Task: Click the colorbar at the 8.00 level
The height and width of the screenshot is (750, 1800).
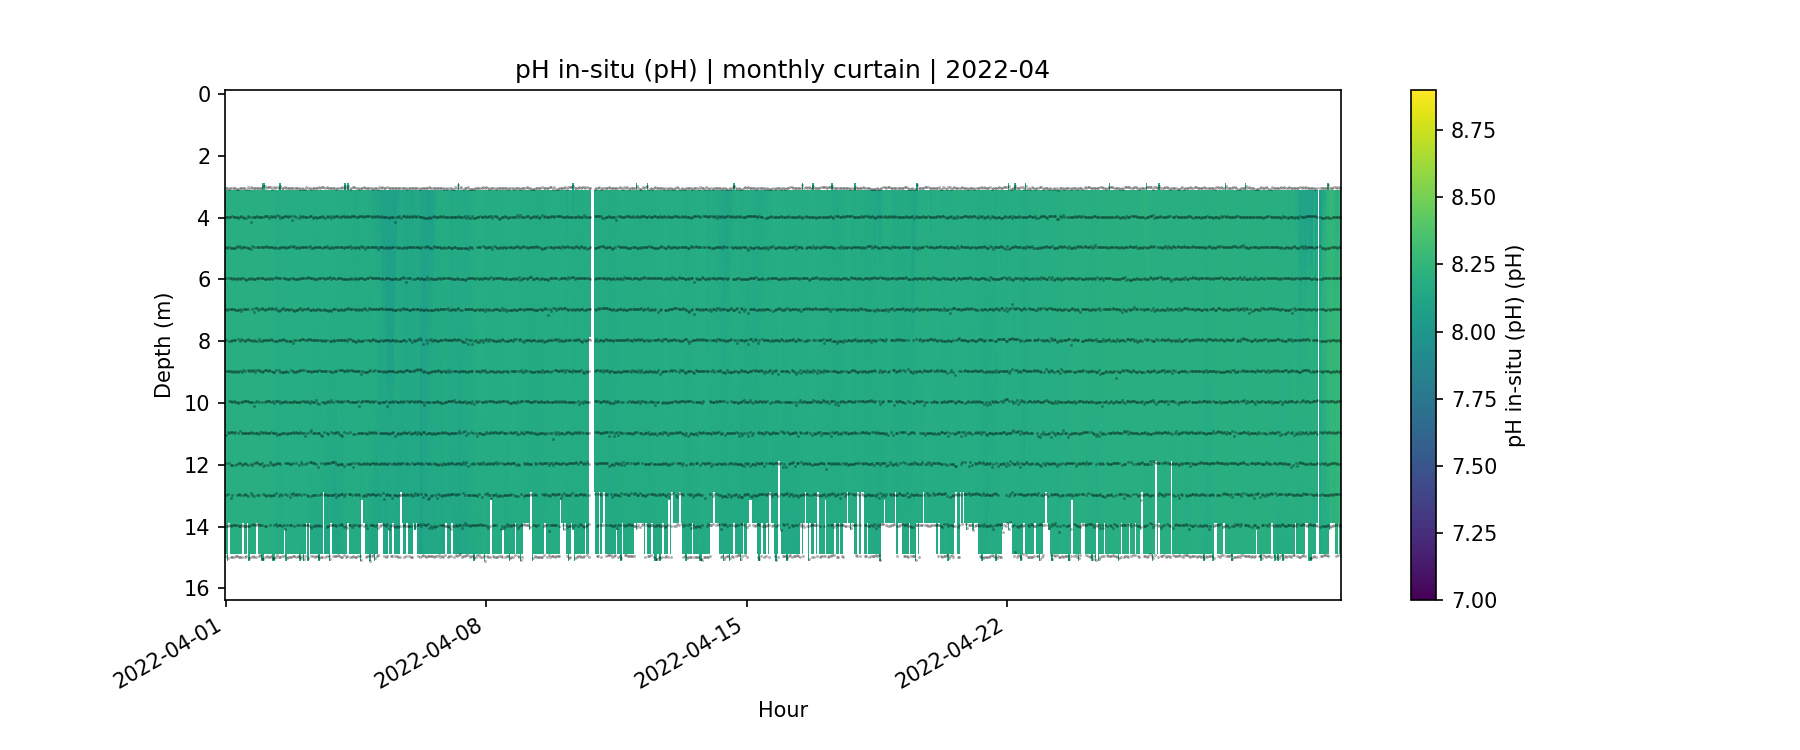Action: click(x=1423, y=332)
